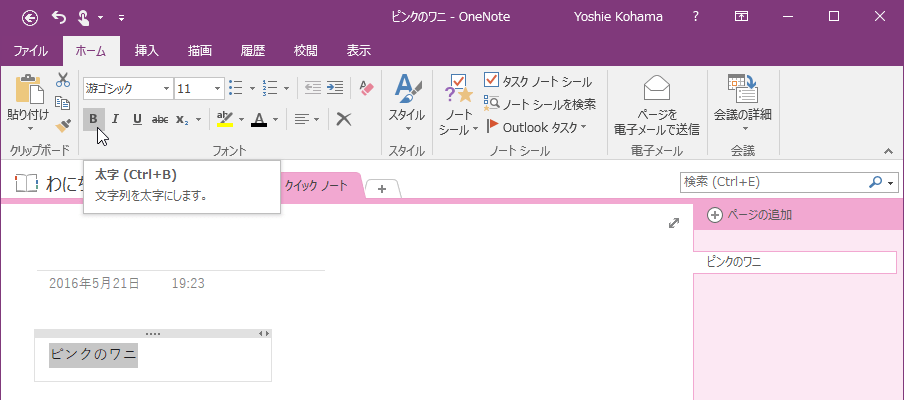Screen dimensions: 904x400
Task: Click the note container width arrows handle
Action: [x=263, y=334]
